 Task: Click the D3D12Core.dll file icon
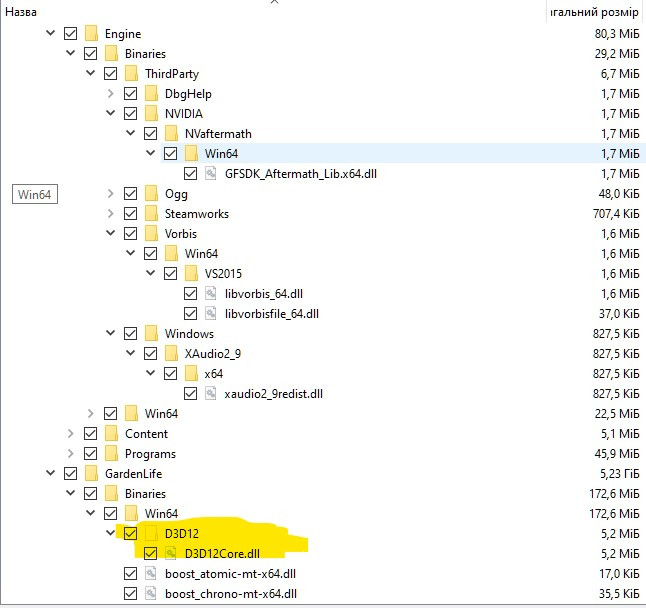tap(171, 553)
